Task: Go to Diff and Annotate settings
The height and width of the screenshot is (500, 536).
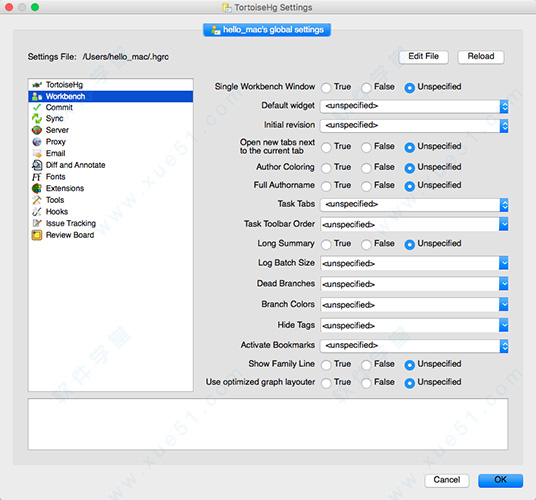Action: tap(110, 165)
